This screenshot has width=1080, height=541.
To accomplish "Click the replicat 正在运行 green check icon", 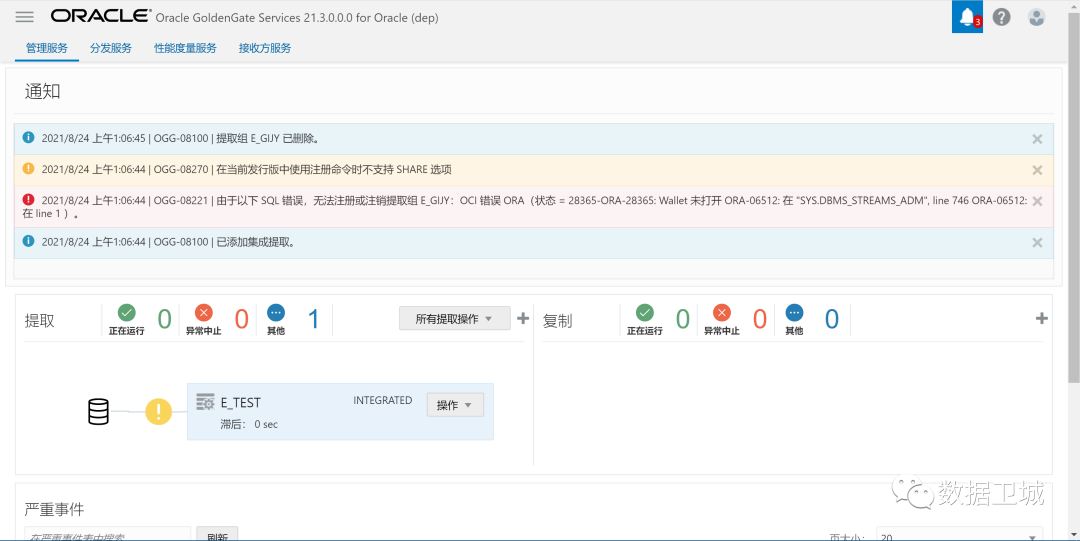I will point(645,314).
